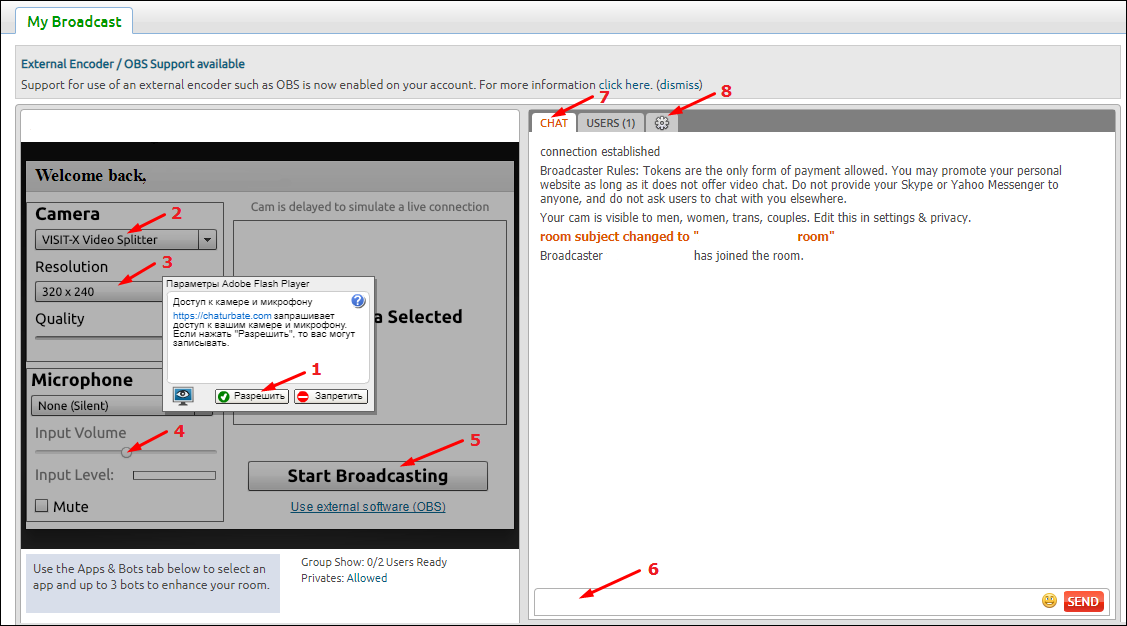The width and height of the screenshot is (1127, 626).
Task: Click the Разрешить (Allow) button
Action: point(252,396)
